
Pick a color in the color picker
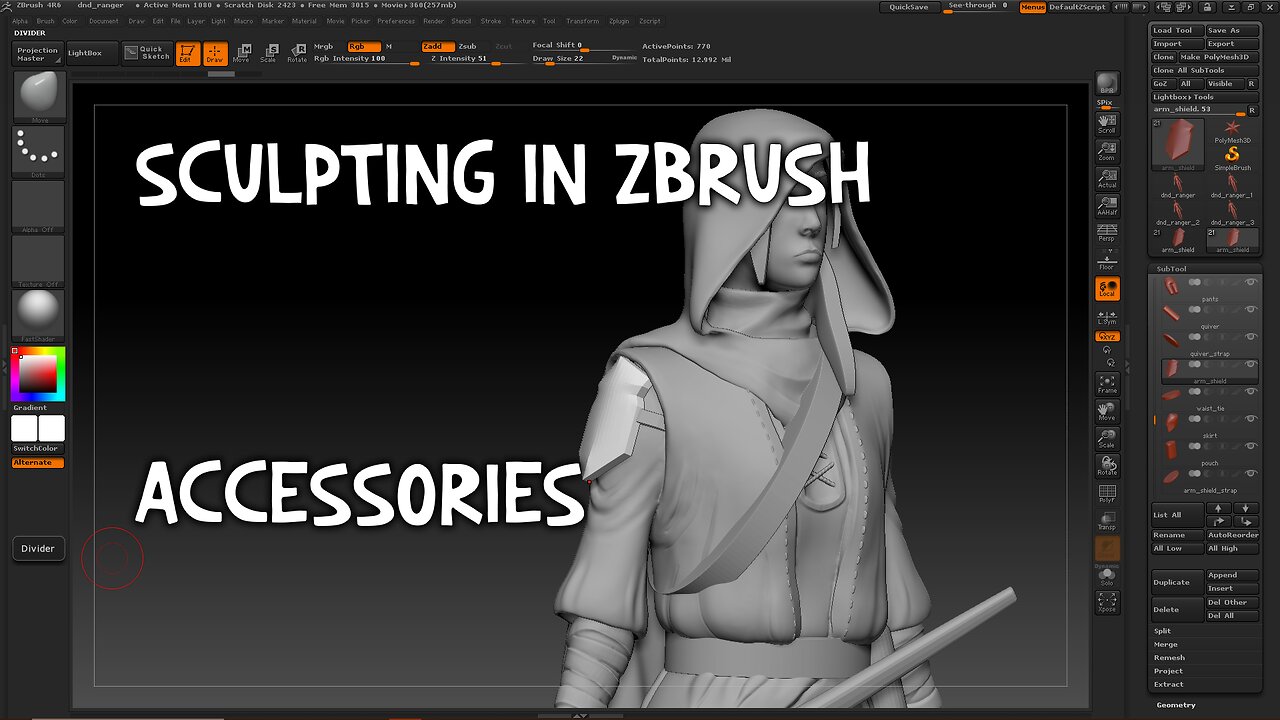[39, 374]
